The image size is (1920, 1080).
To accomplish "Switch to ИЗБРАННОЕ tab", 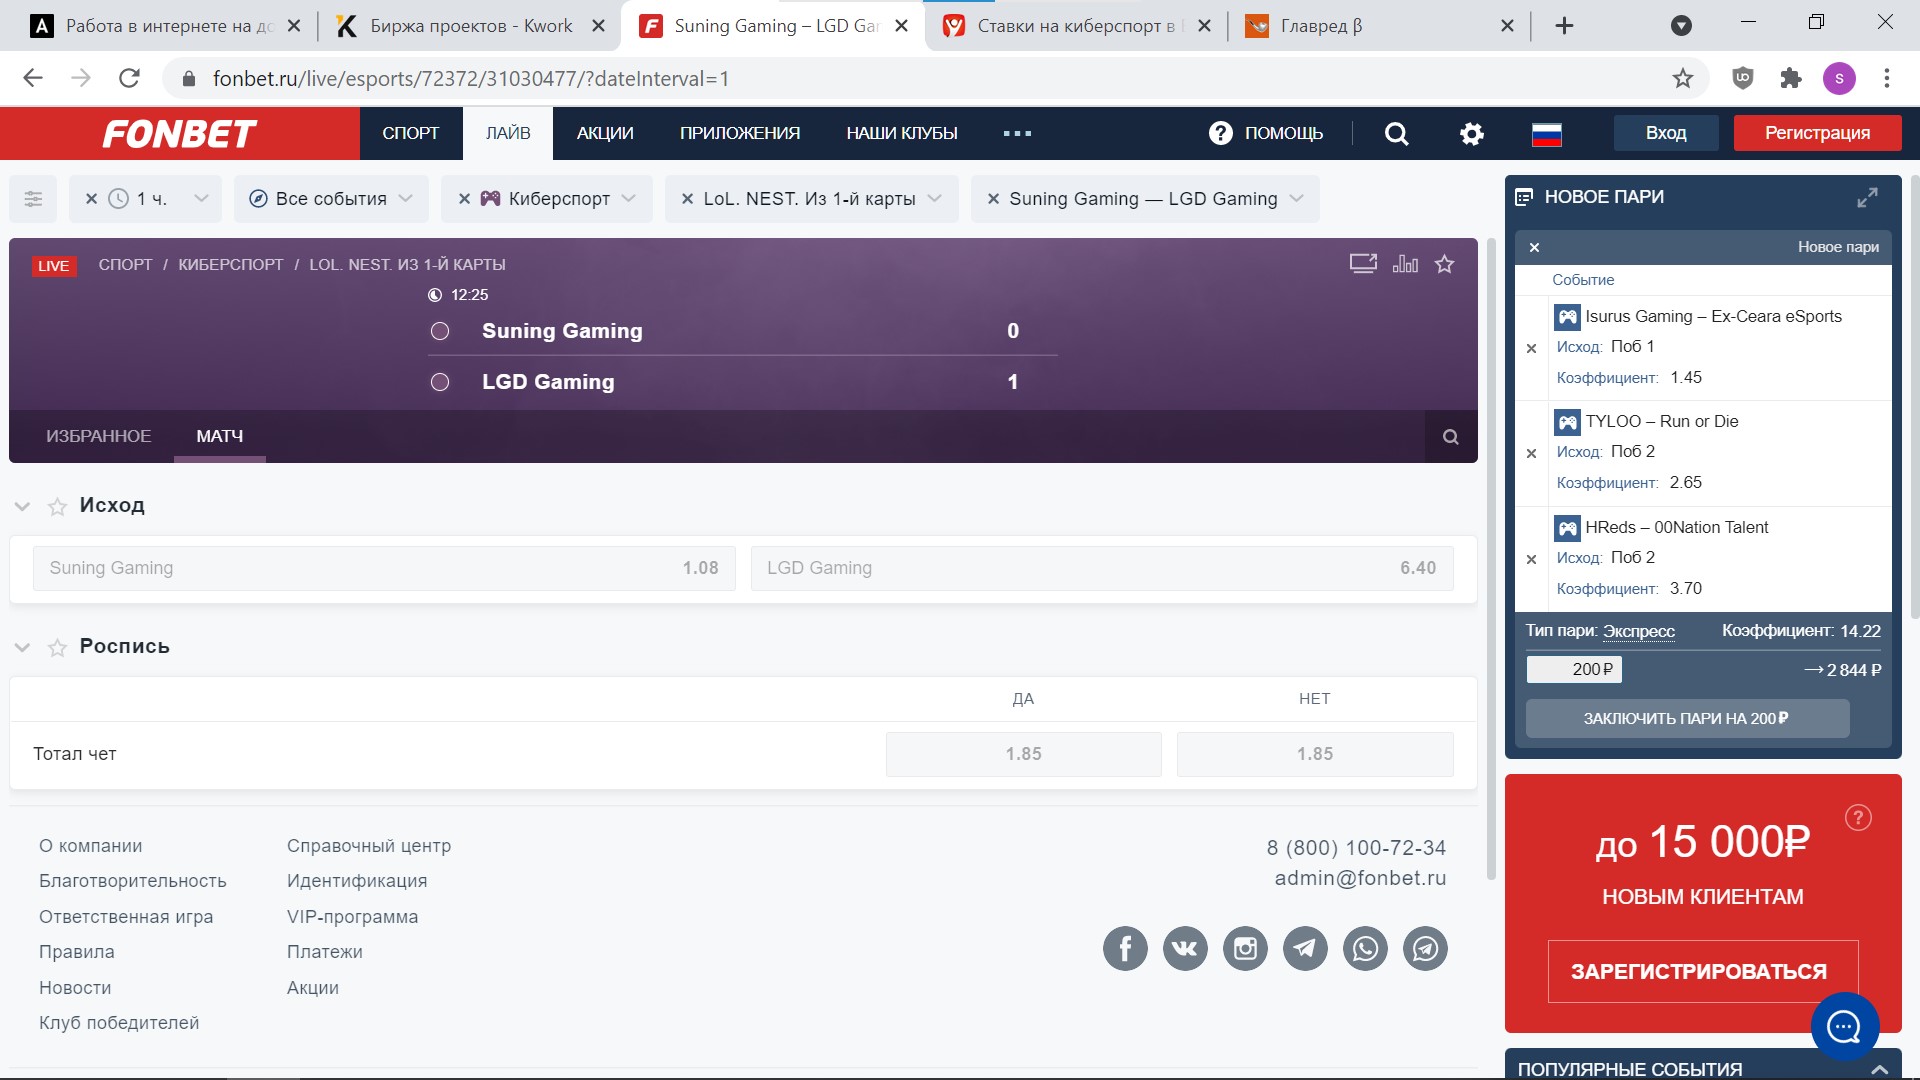I will 99,436.
